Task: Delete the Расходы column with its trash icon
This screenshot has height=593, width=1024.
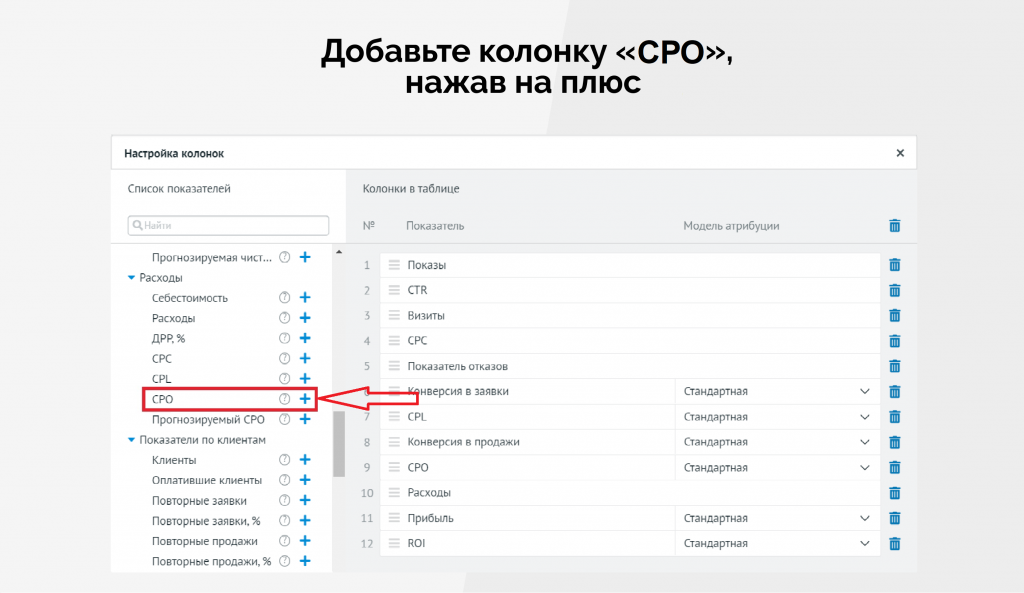Action: [895, 493]
